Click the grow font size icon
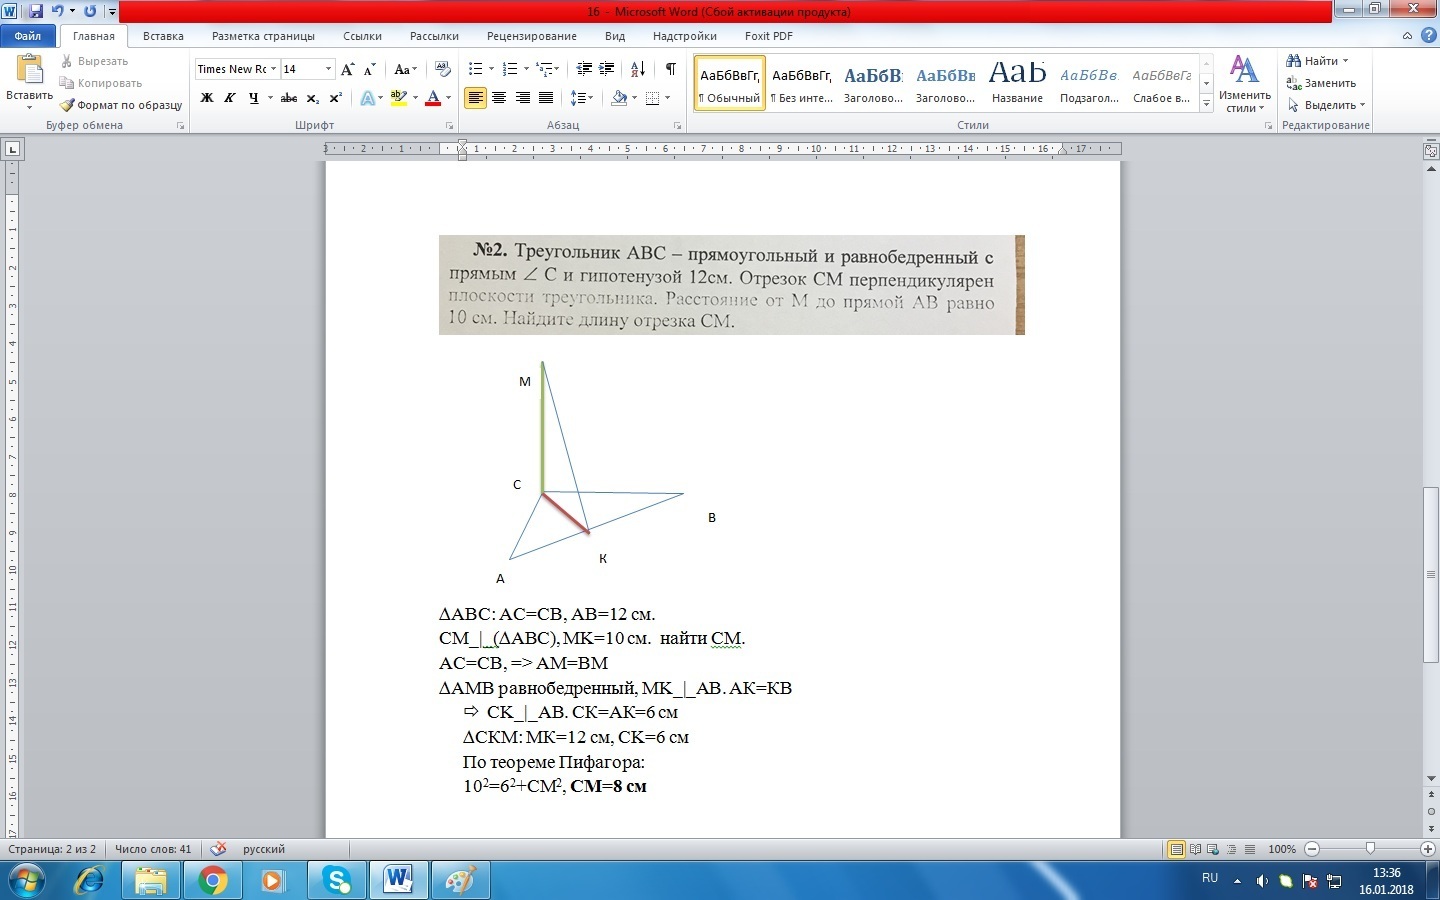 [x=347, y=69]
